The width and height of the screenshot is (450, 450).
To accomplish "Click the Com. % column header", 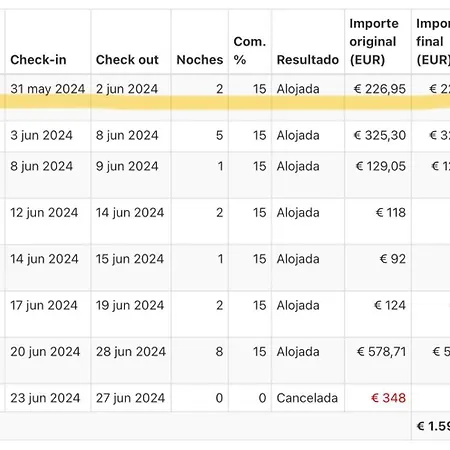I will coord(249,51).
